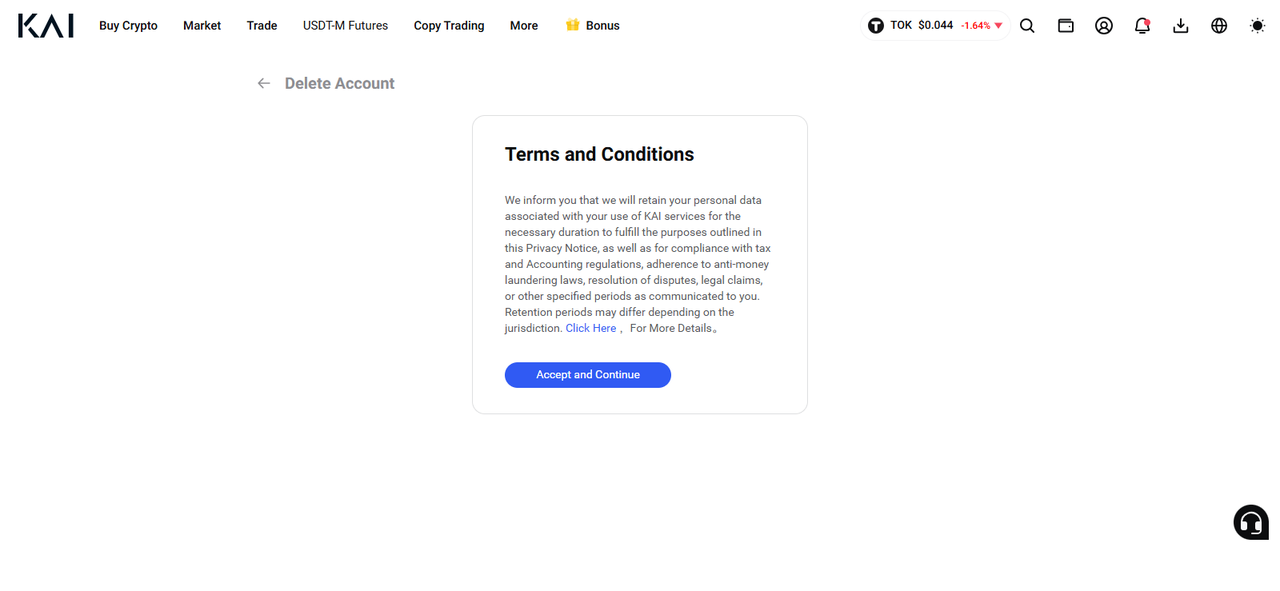The width and height of the screenshot is (1280, 591).
Task: Follow the Click Here link
Action: pyautogui.click(x=591, y=328)
